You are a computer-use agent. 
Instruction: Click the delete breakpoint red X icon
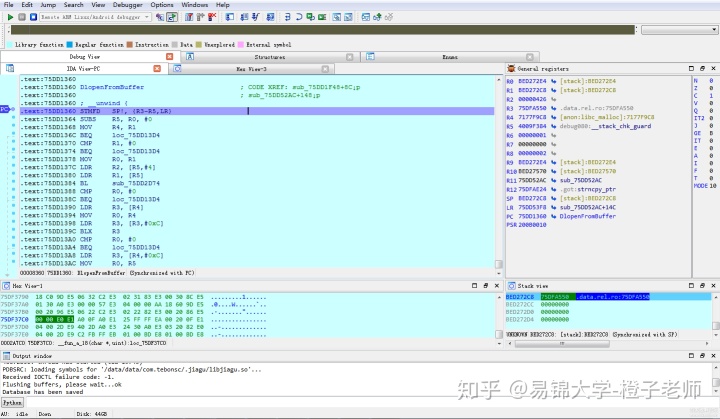tap(212, 17)
